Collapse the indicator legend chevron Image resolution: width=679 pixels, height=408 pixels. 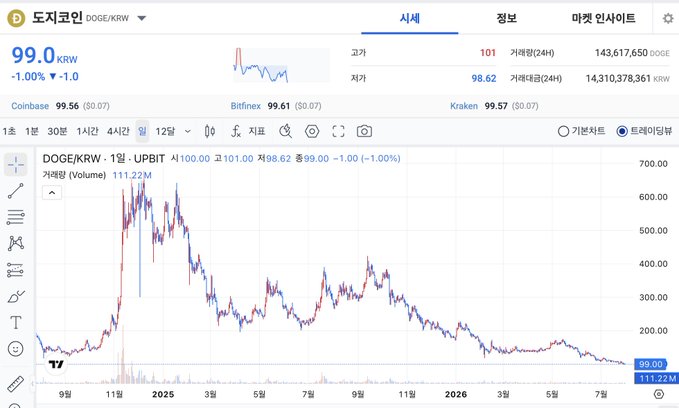52,193
